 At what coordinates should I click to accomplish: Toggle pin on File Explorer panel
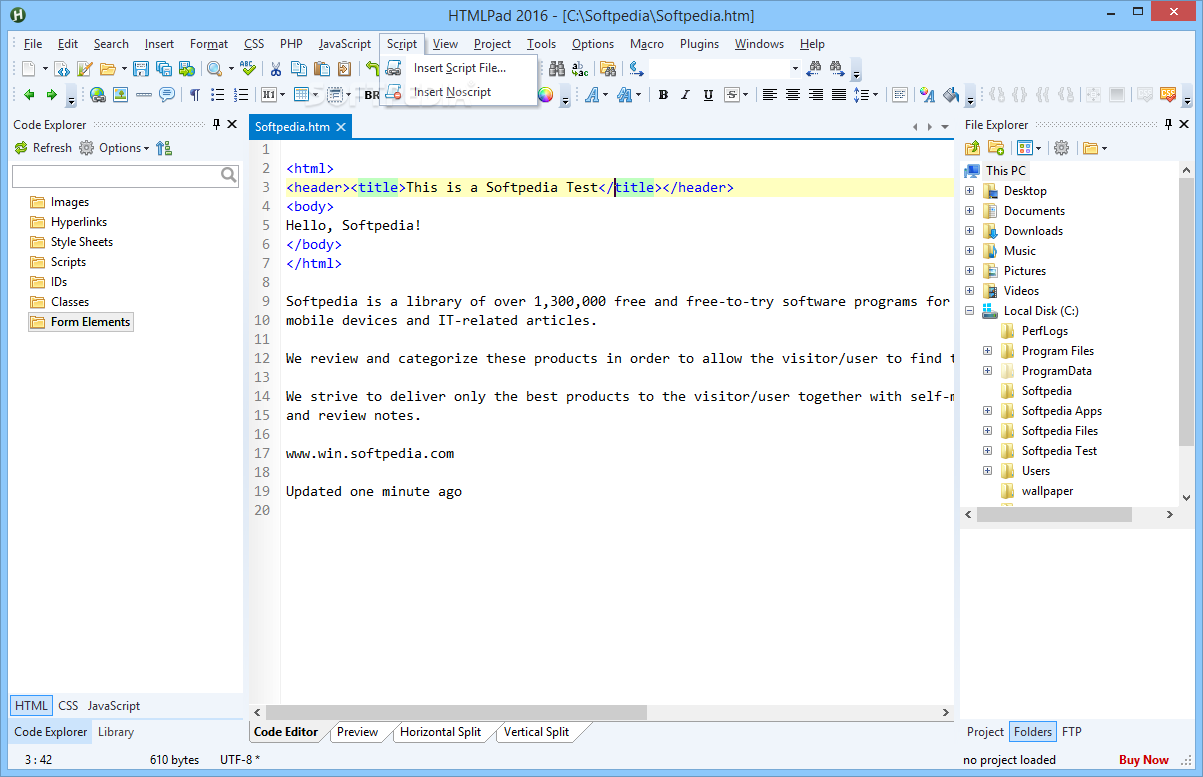click(1166, 124)
